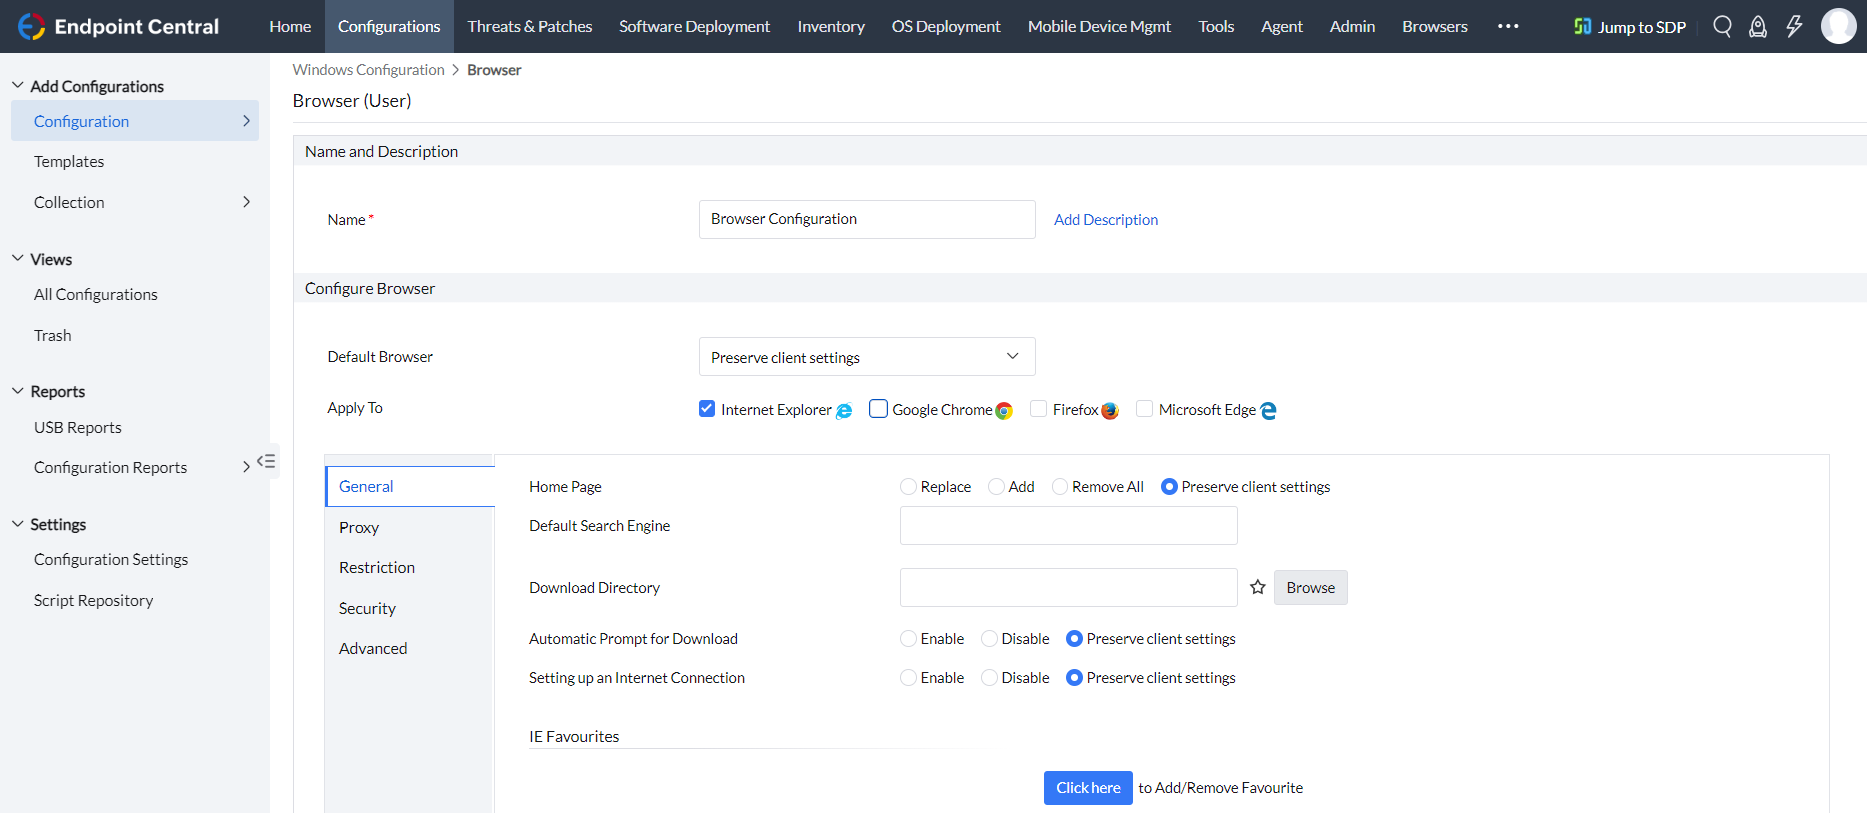
Task: Open the three-dots more menu
Action: pos(1508,26)
